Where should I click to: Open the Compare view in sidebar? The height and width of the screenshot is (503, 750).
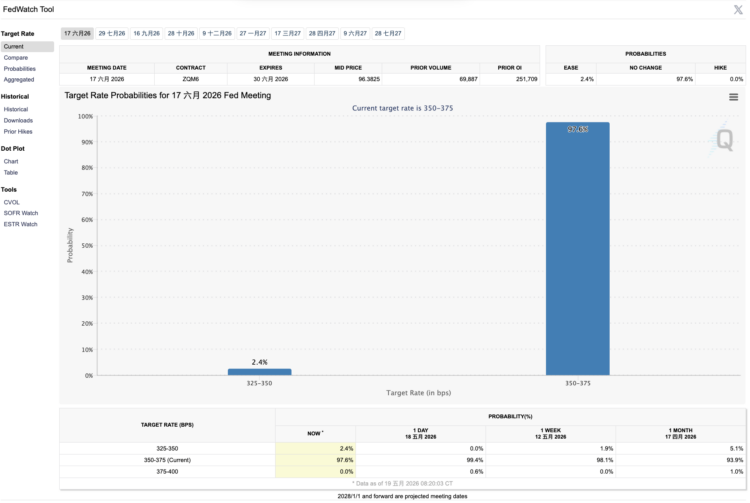click(16, 58)
